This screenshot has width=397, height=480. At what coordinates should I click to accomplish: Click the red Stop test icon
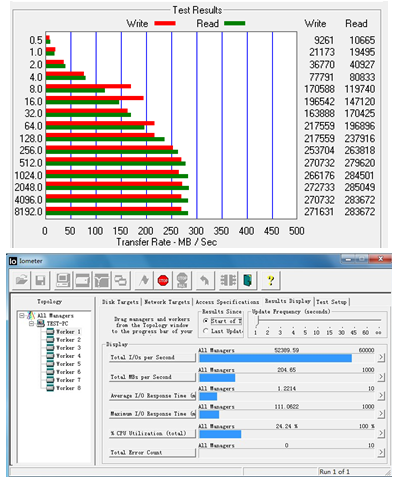(x=163, y=280)
